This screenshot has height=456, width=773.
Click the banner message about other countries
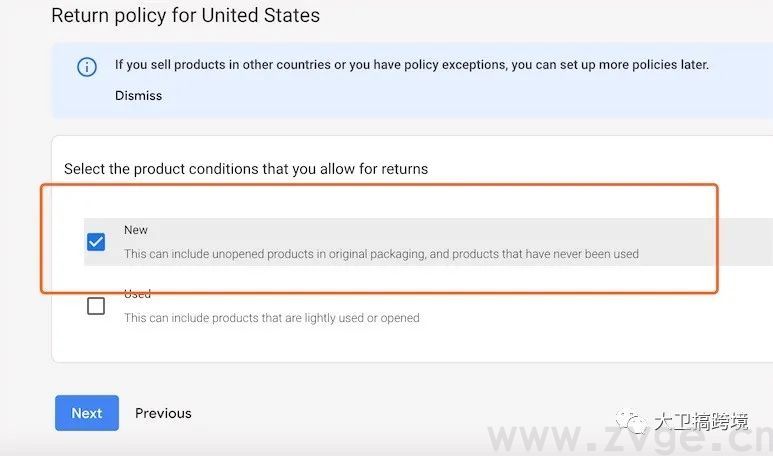pyautogui.click(x=411, y=65)
